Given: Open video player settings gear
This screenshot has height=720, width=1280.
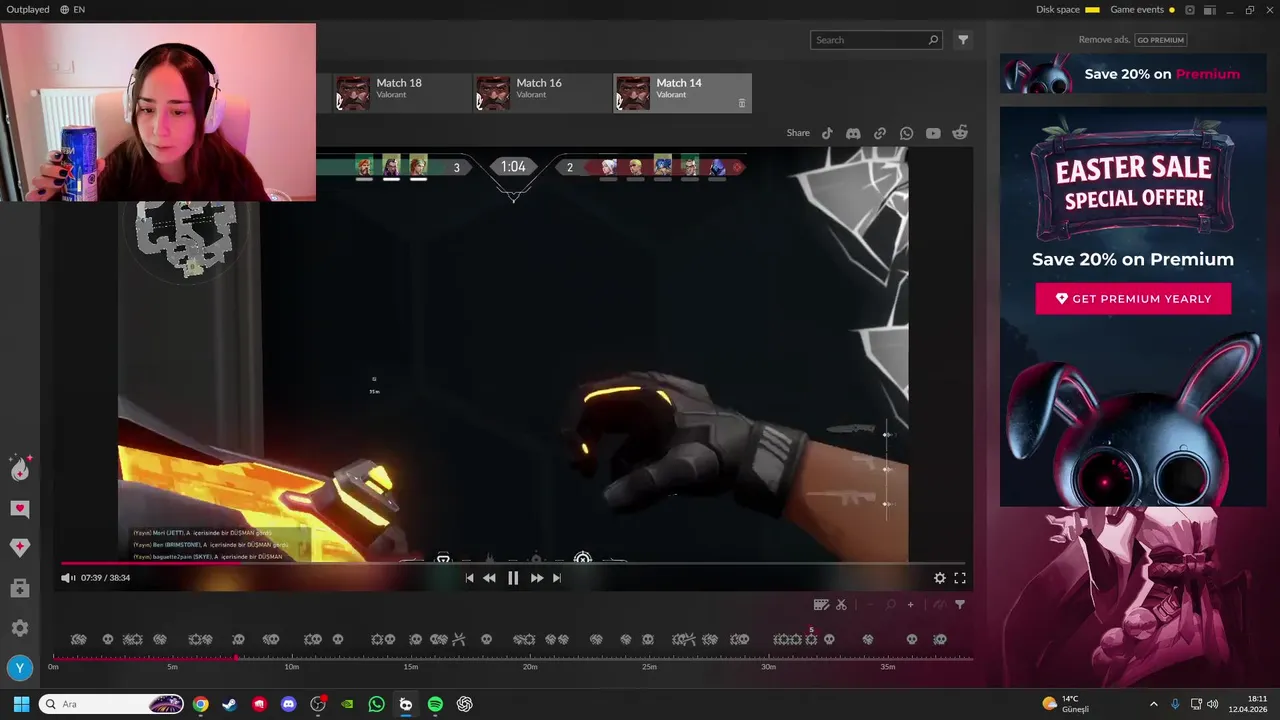Looking at the screenshot, I should point(940,578).
